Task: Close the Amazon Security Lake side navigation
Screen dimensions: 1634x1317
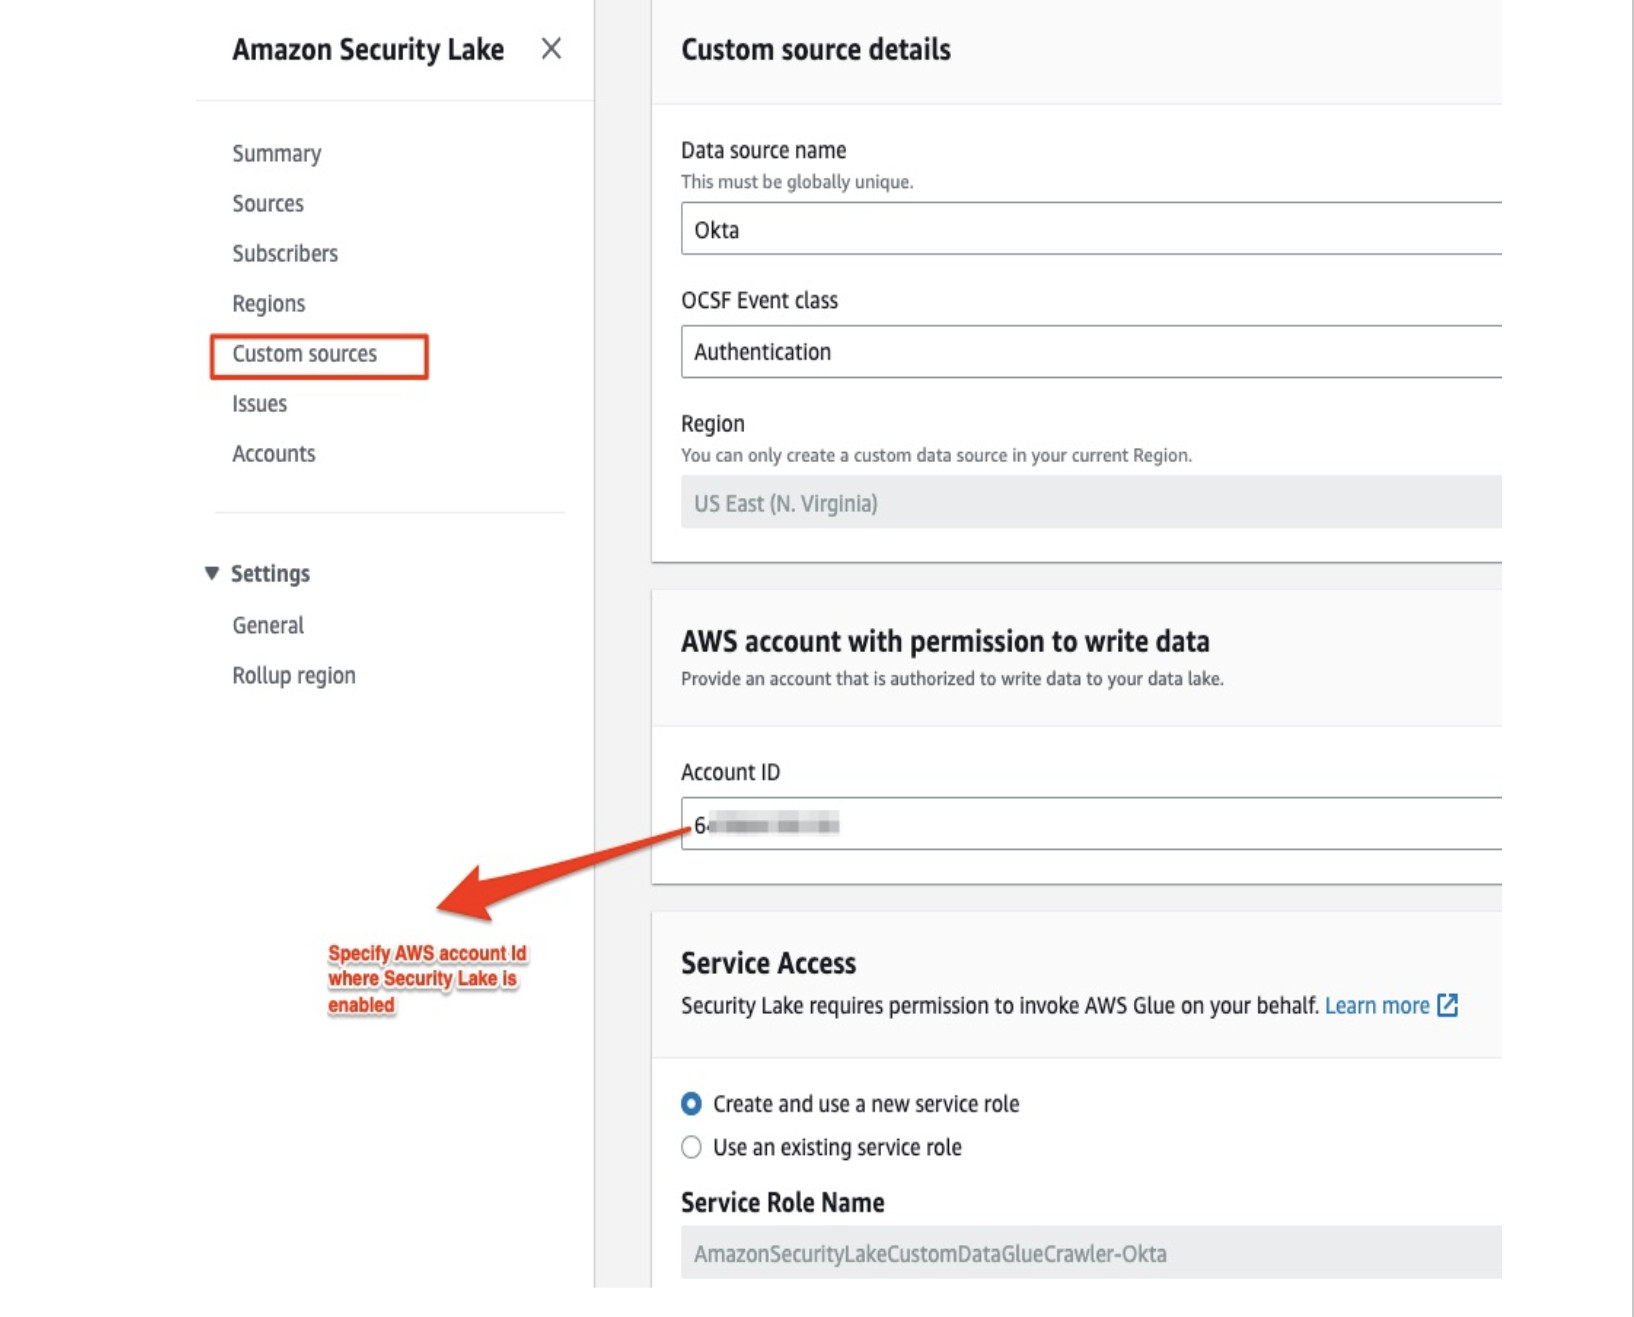Action: pyautogui.click(x=551, y=49)
